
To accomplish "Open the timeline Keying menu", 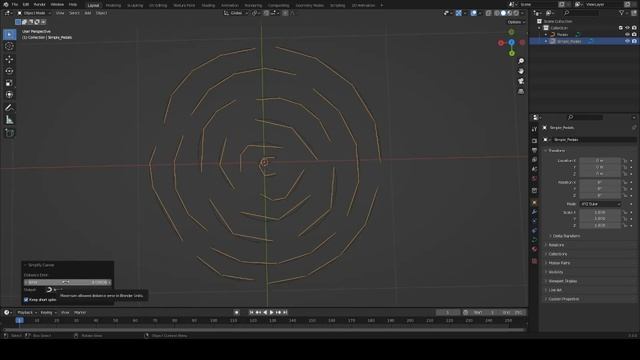I will tap(48, 312).
